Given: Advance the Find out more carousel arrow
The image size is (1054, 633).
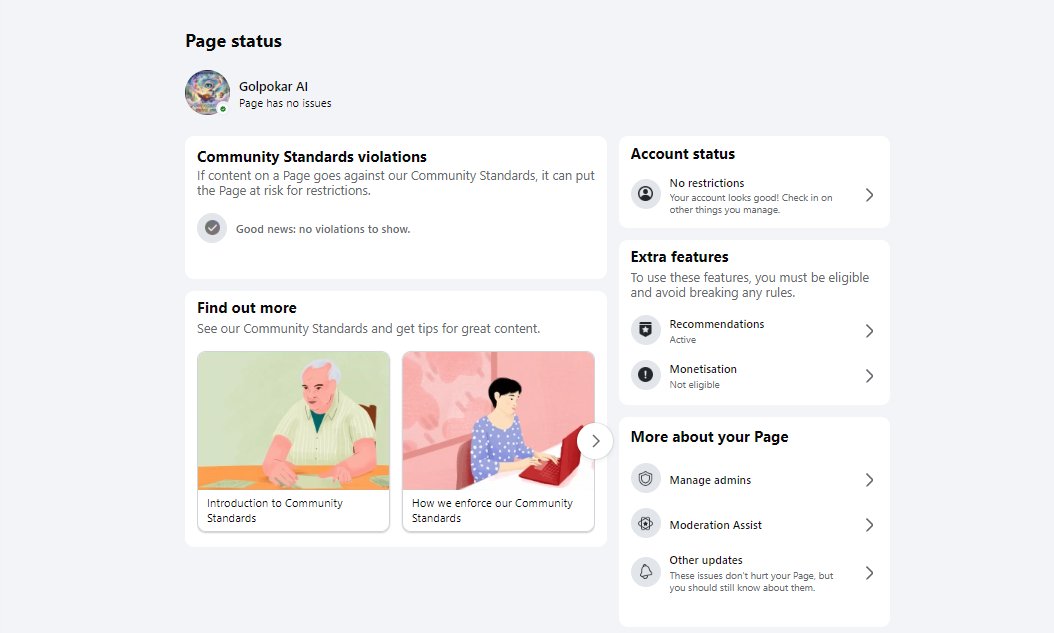Looking at the screenshot, I should pos(595,441).
